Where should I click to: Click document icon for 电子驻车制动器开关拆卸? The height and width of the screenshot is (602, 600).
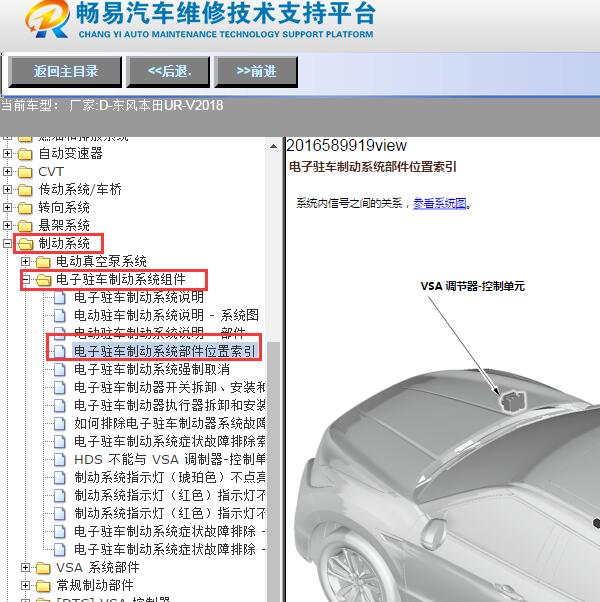[60, 388]
